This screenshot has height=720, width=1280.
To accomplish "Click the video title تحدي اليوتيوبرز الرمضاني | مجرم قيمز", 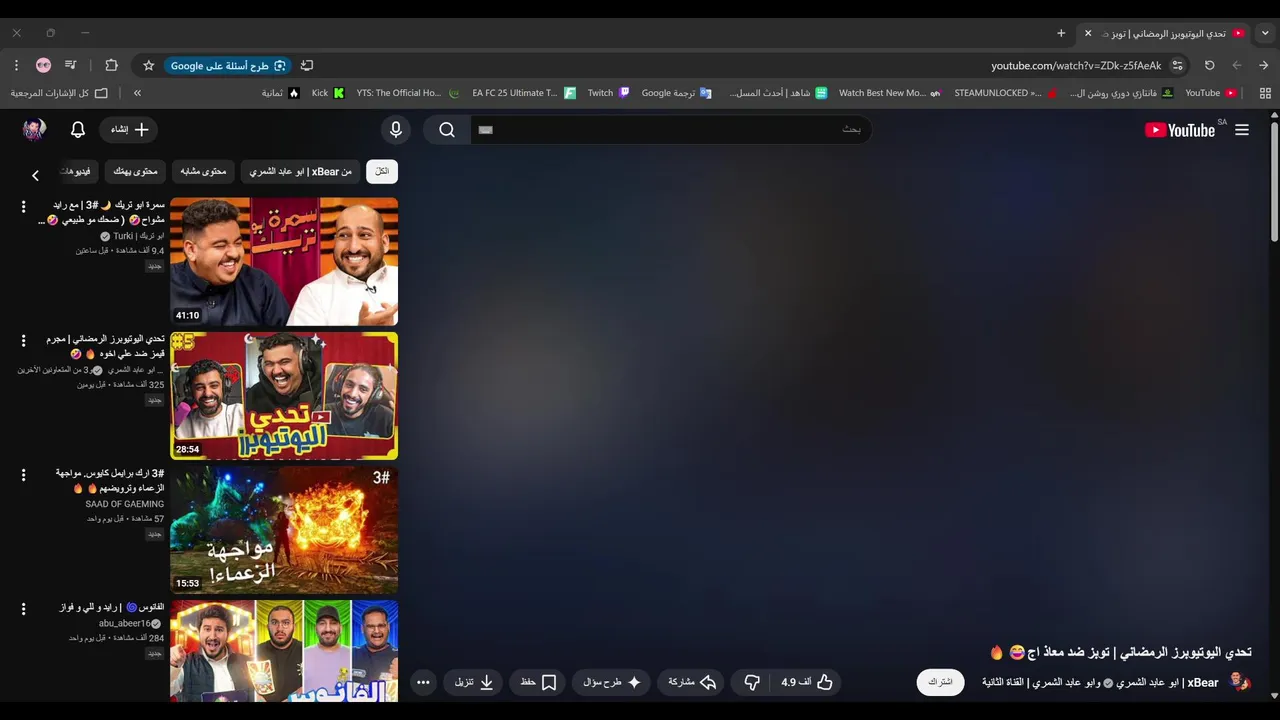I will [x=105, y=346].
